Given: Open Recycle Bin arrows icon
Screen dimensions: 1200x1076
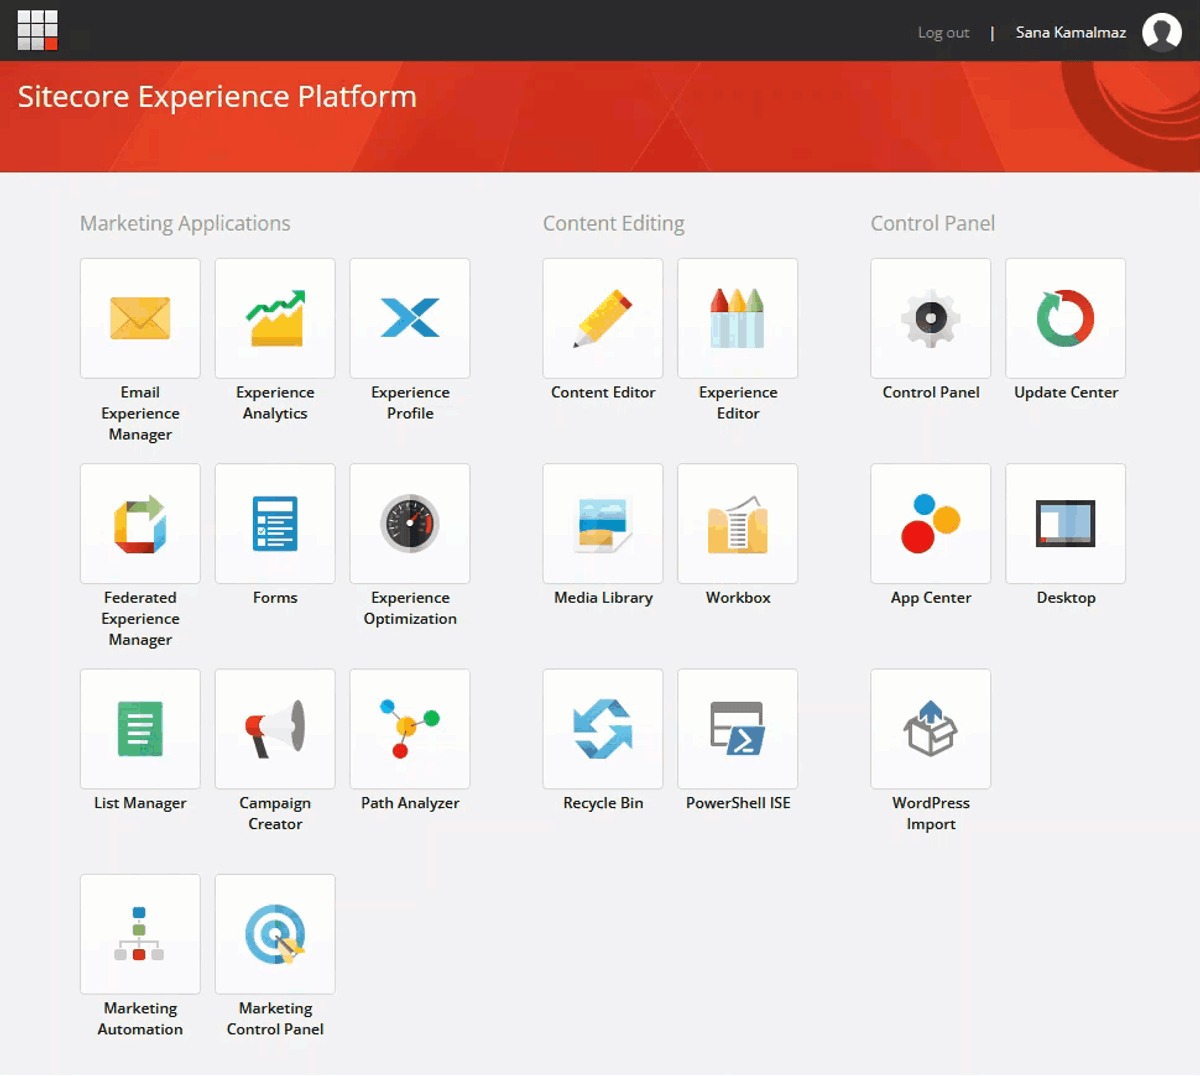Looking at the screenshot, I should click(x=603, y=729).
